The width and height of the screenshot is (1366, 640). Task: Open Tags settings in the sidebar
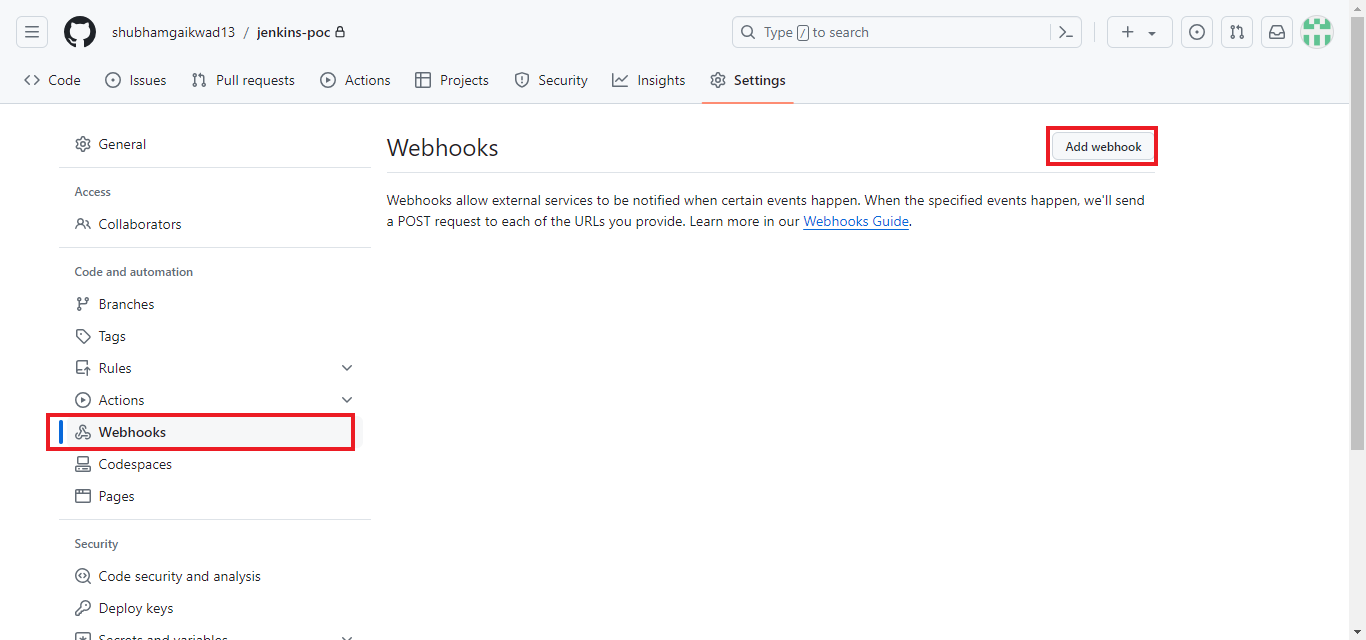[x=214, y=336]
